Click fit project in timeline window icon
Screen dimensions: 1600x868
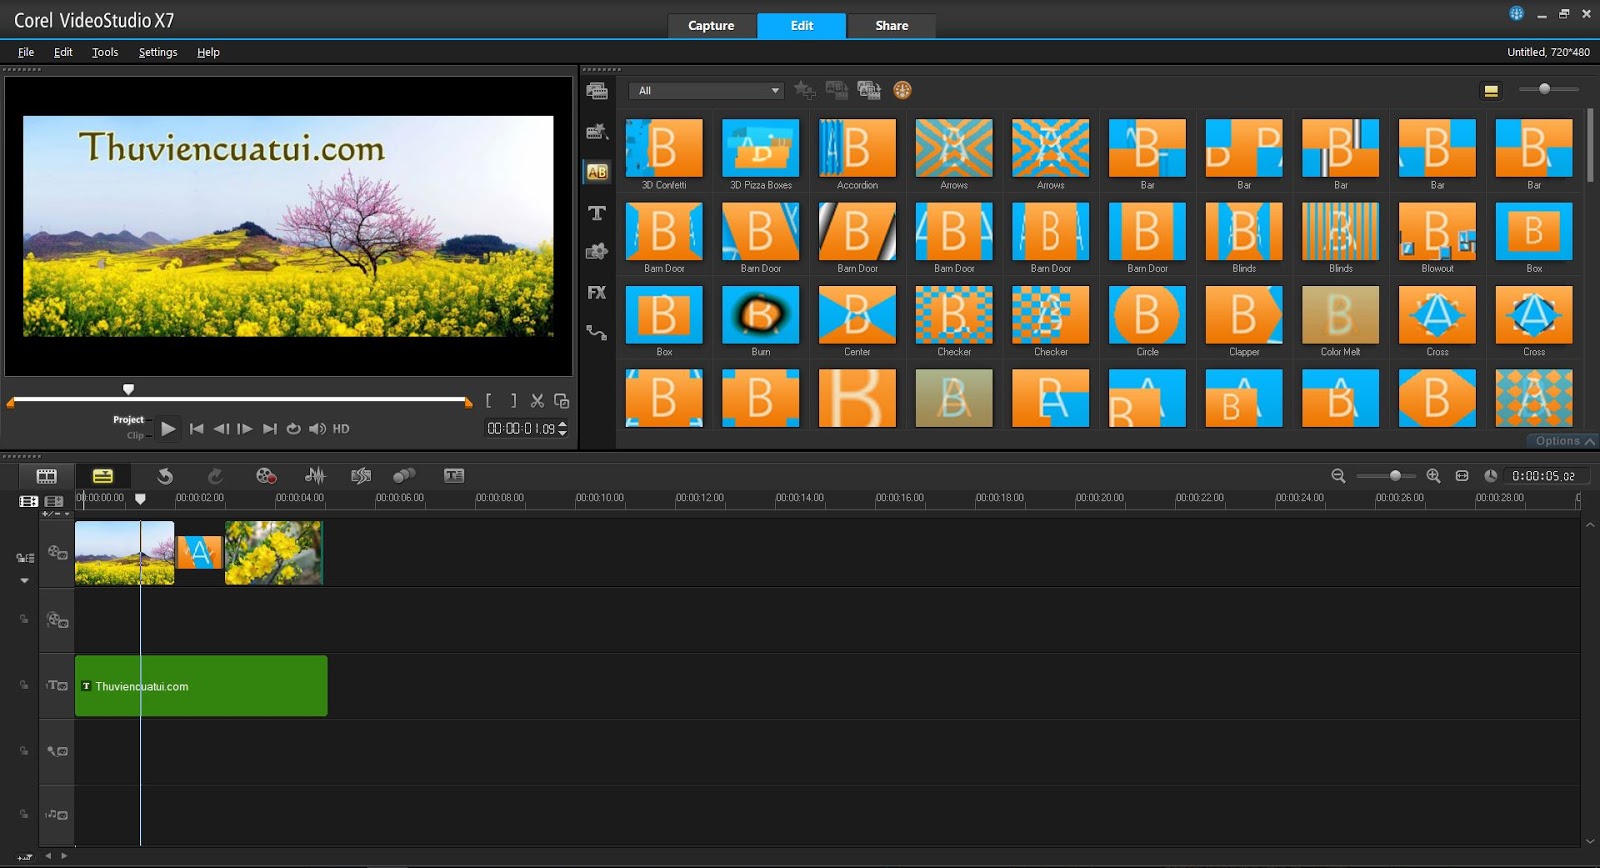[1462, 476]
